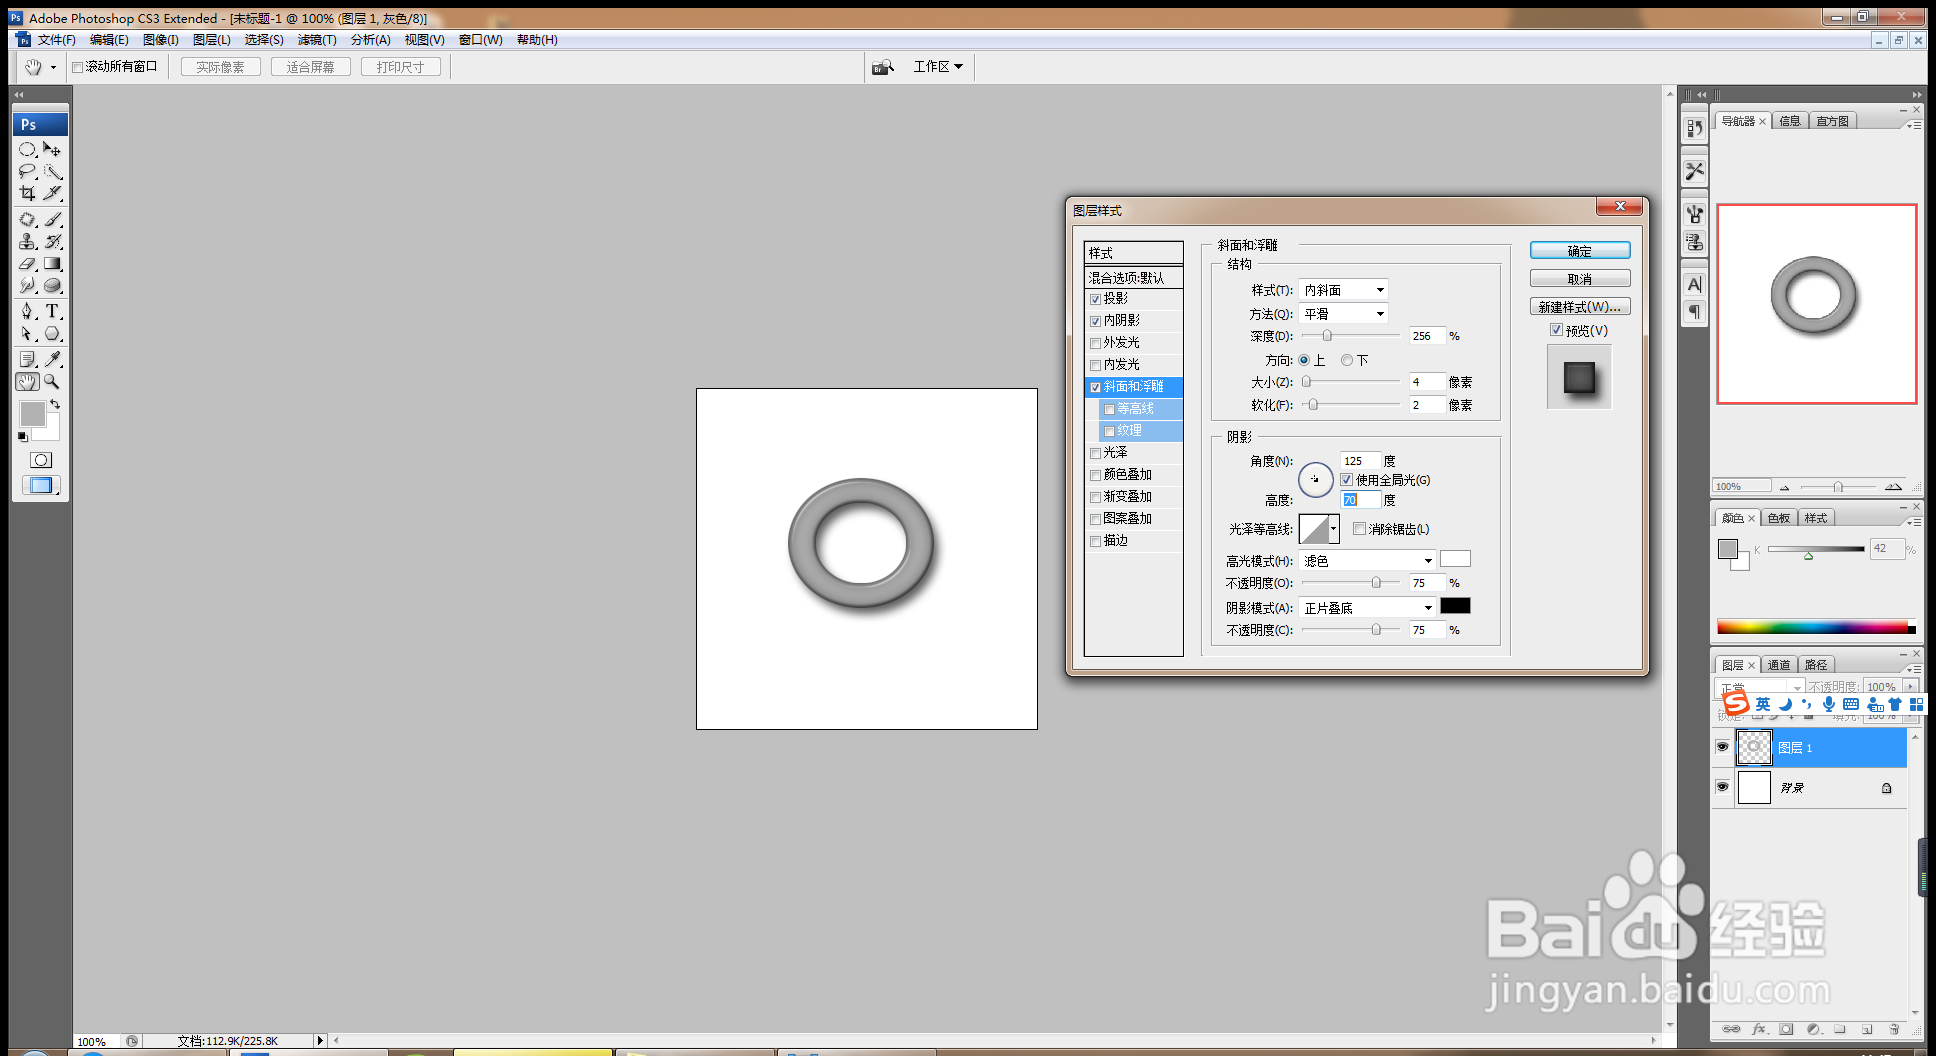Select the Healing Brush tool
Image resolution: width=1936 pixels, height=1056 pixels.
[28, 219]
